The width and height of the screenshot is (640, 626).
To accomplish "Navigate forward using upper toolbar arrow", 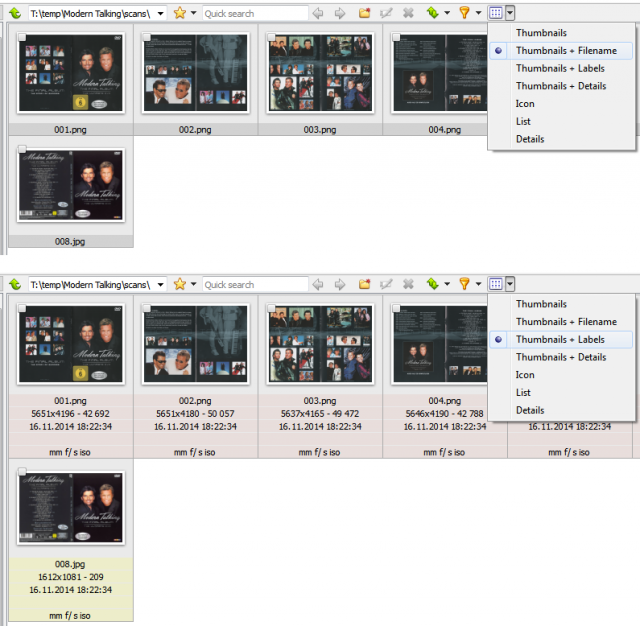I will [x=340, y=13].
